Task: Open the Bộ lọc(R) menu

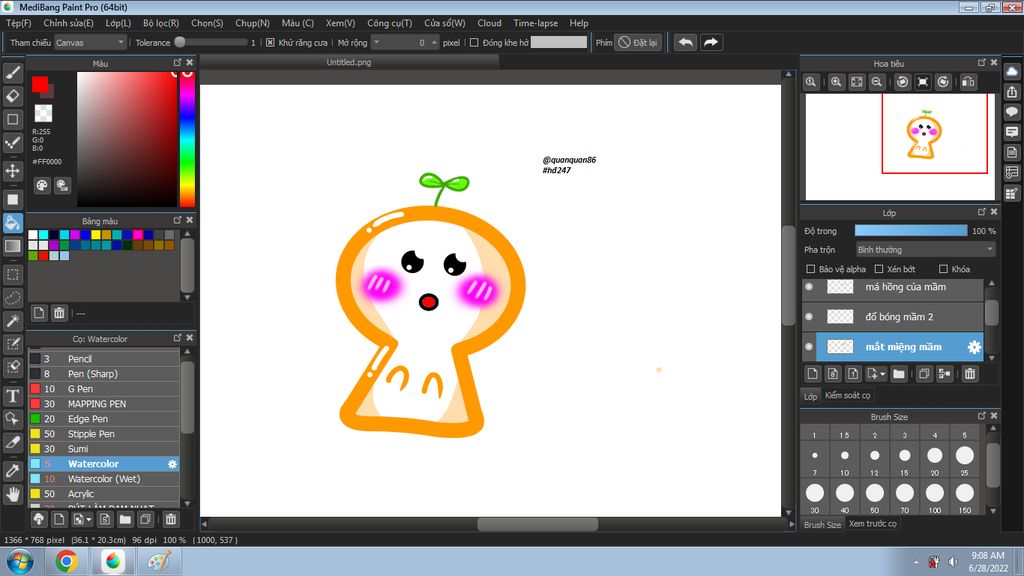Action: click(161, 23)
